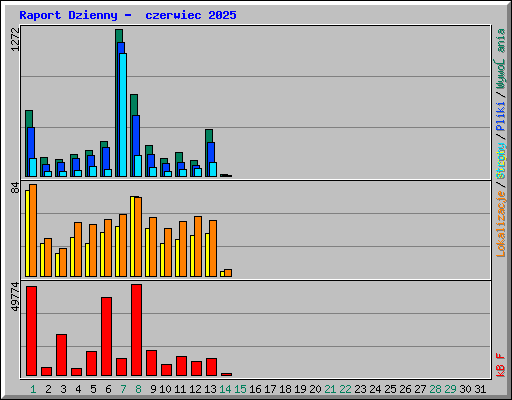Click day label 25 on the x-axis

pyautogui.click(x=390, y=389)
